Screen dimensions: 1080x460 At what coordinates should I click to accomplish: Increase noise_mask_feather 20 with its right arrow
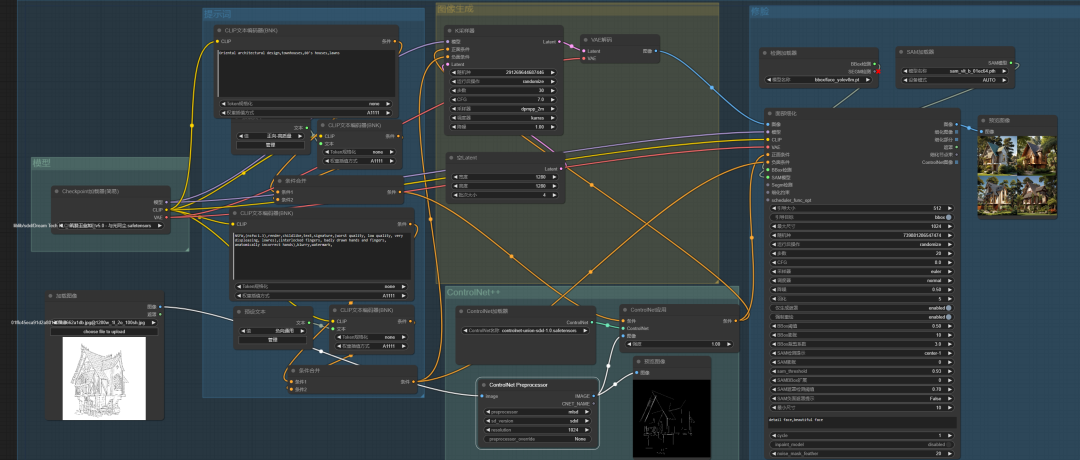click(951, 454)
